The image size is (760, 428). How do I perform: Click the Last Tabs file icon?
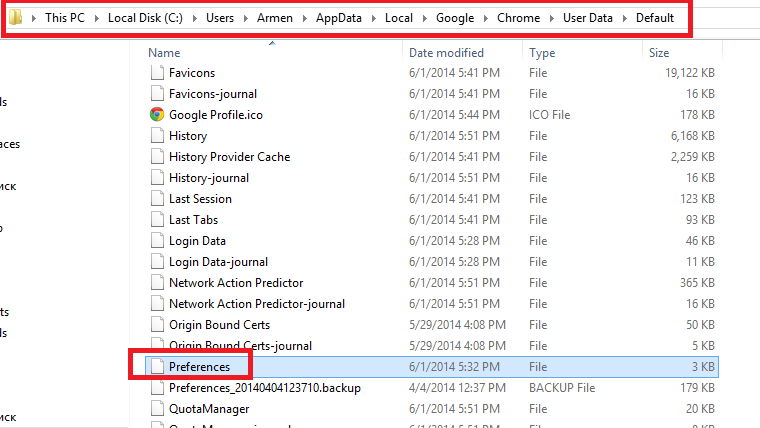157,220
